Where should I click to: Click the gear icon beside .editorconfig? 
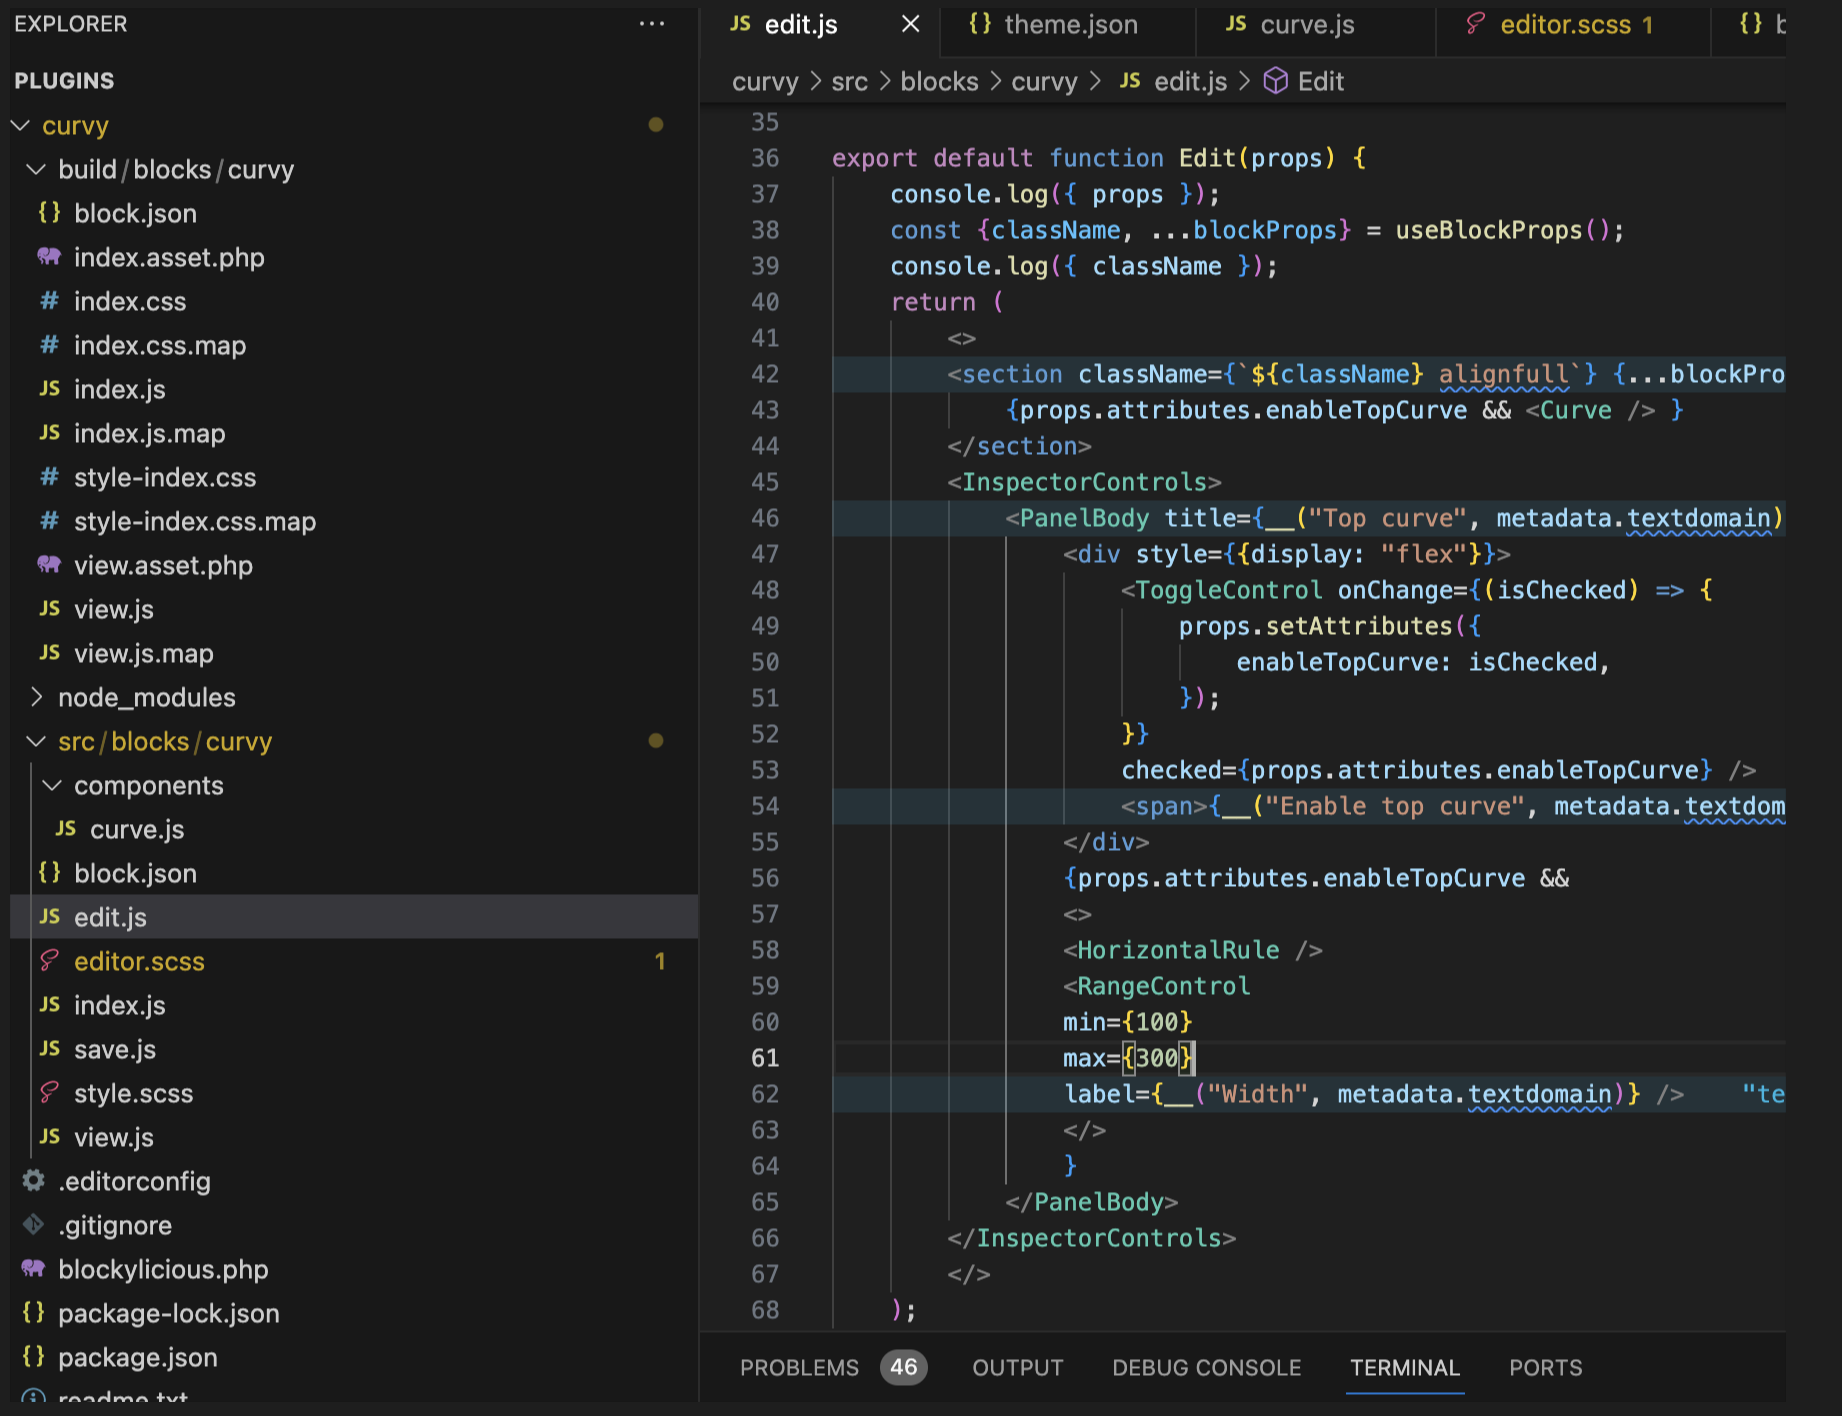33,1180
